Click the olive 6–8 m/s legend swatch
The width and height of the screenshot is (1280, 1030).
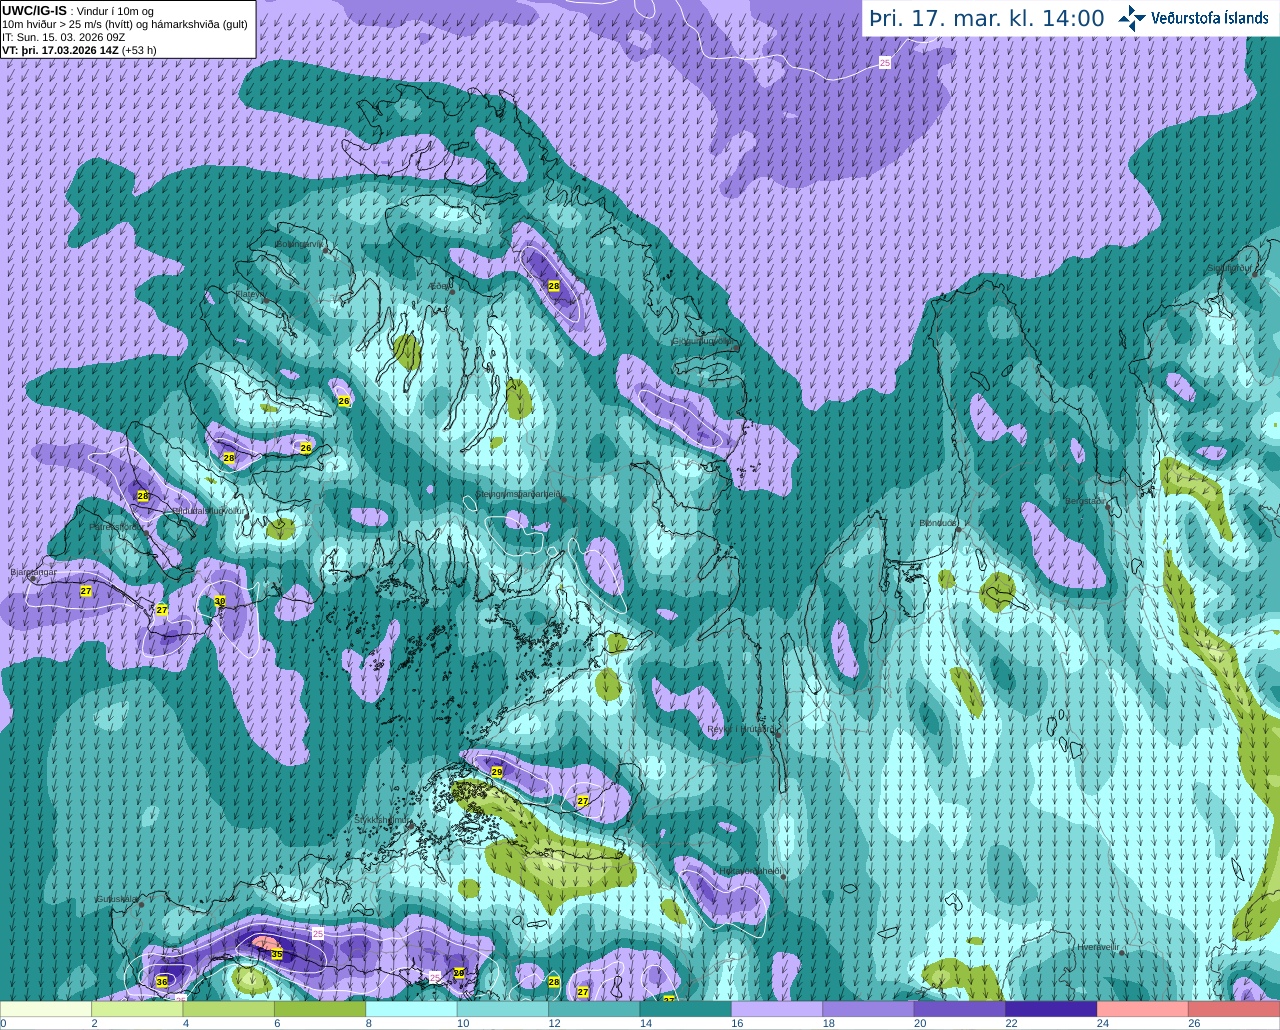(x=320, y=1009)
